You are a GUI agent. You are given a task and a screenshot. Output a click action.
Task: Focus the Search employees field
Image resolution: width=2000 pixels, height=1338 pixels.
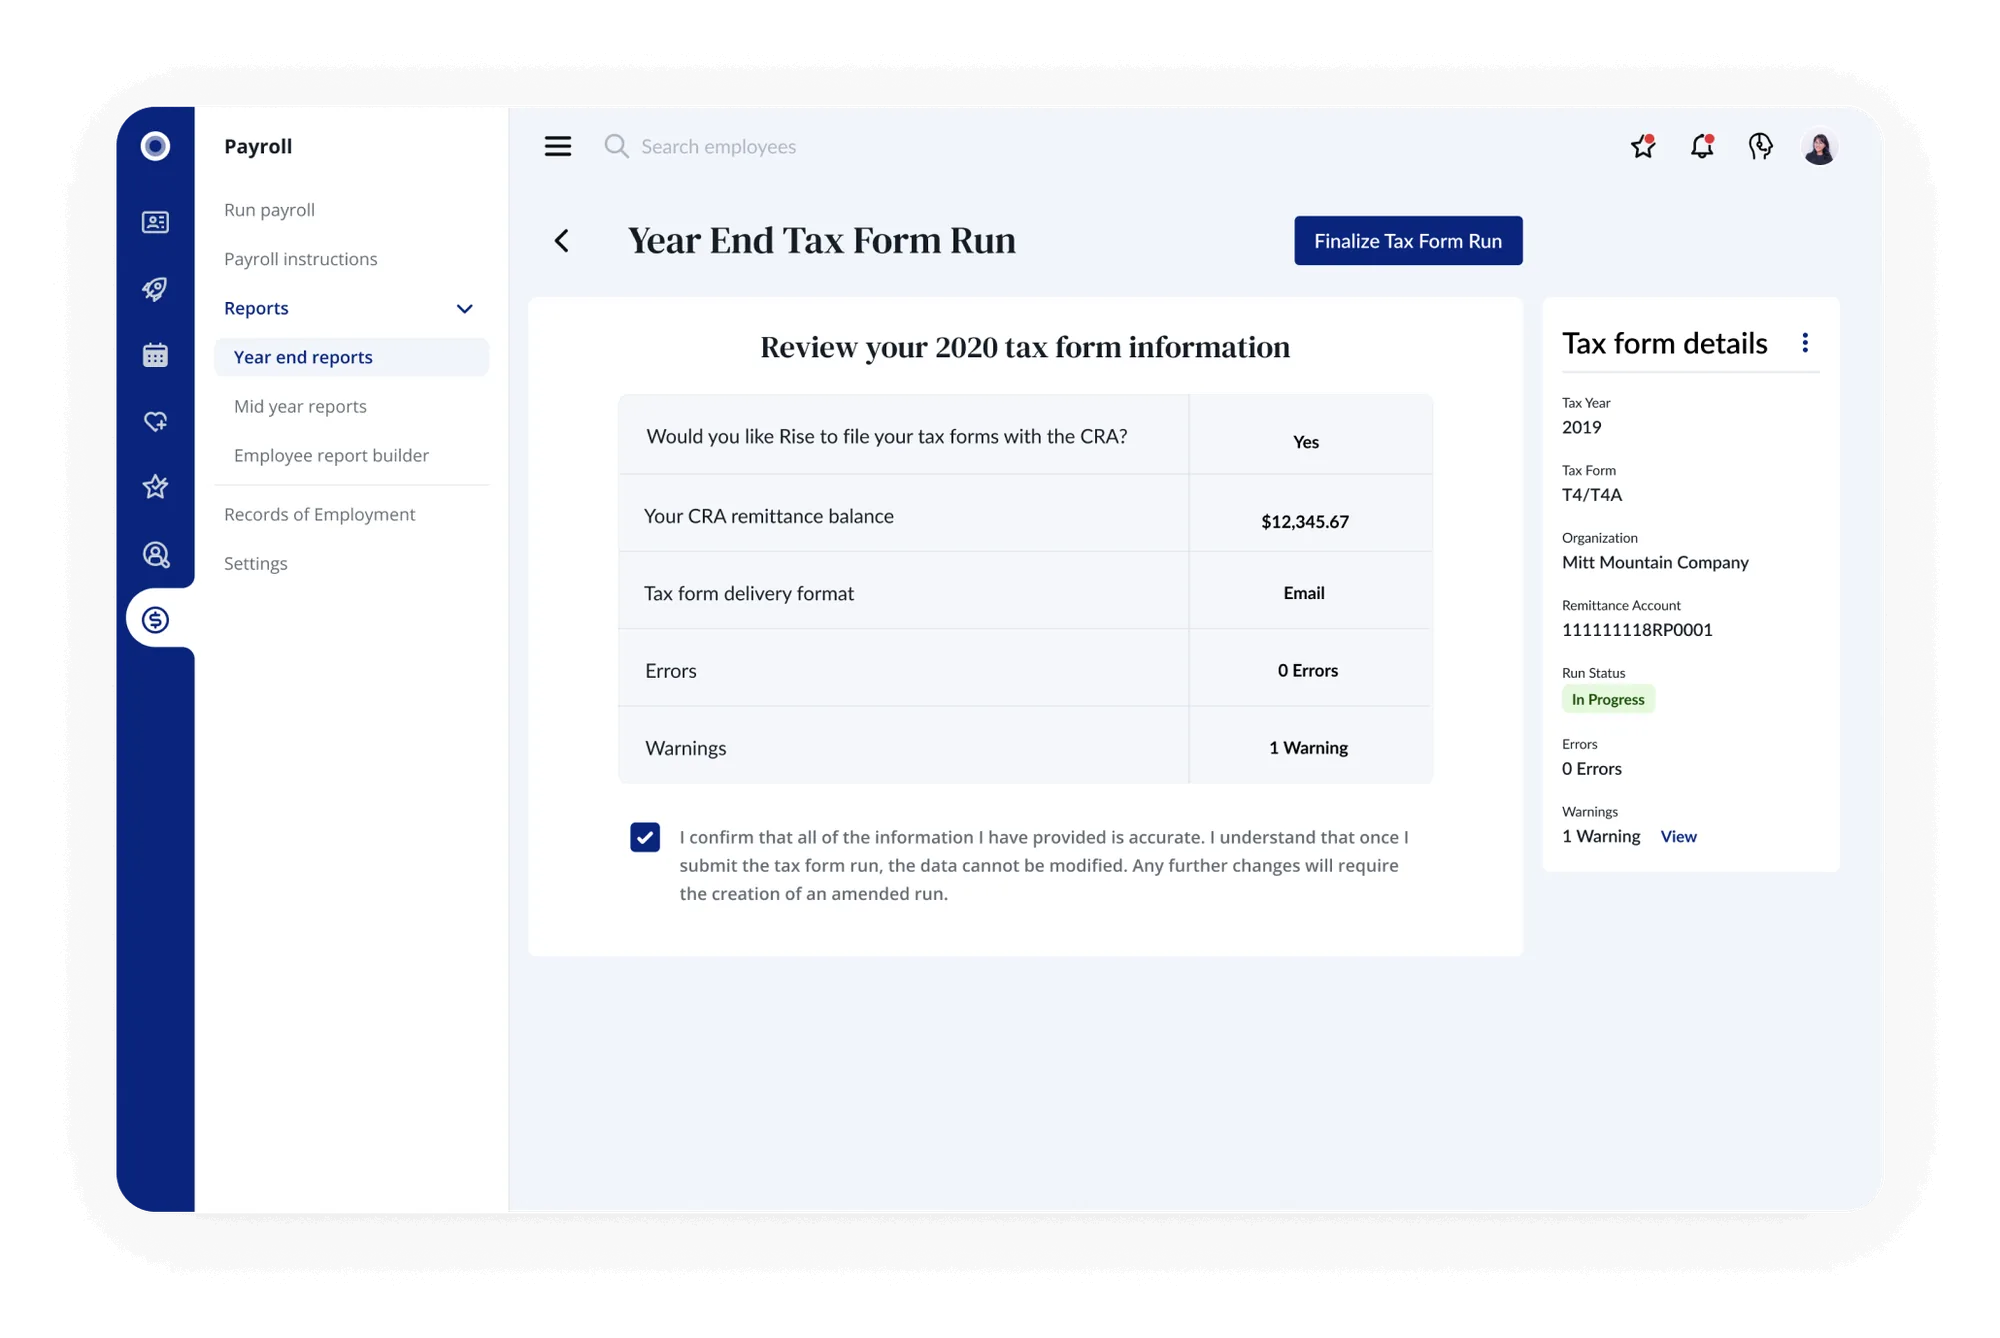click(x=718, y=146)
